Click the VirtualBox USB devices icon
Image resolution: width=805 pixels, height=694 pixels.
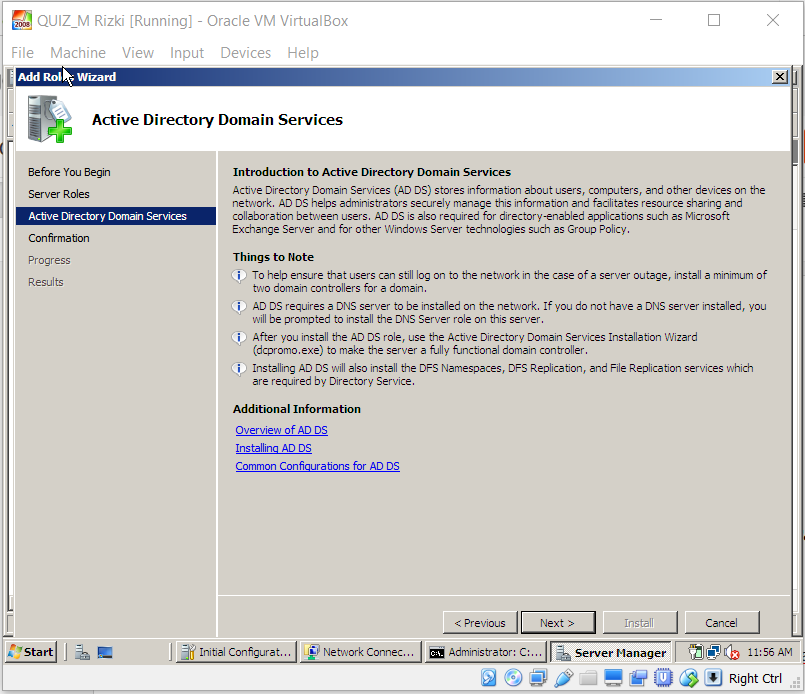tap(563, 678)
